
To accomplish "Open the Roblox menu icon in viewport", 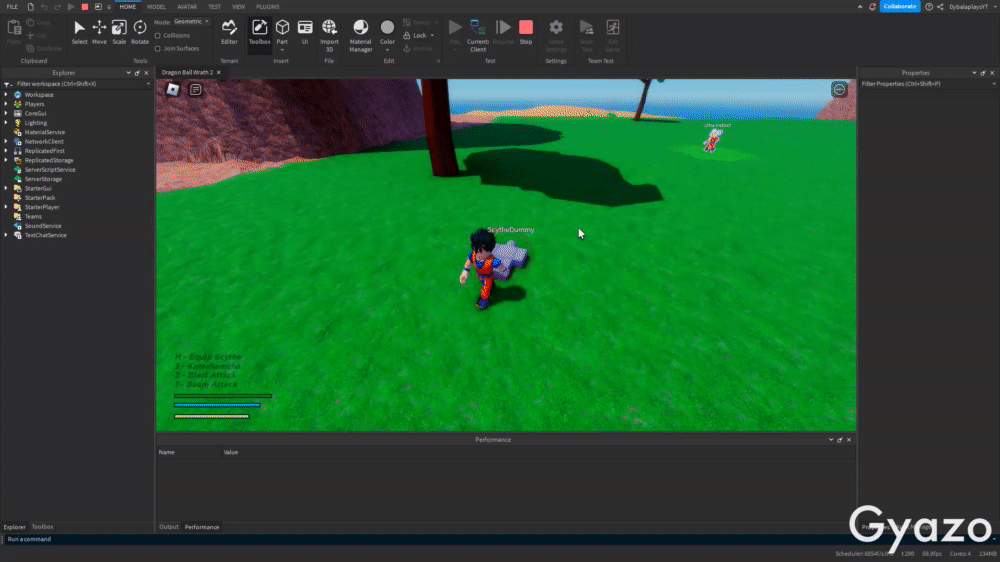I will coord(173,89).
